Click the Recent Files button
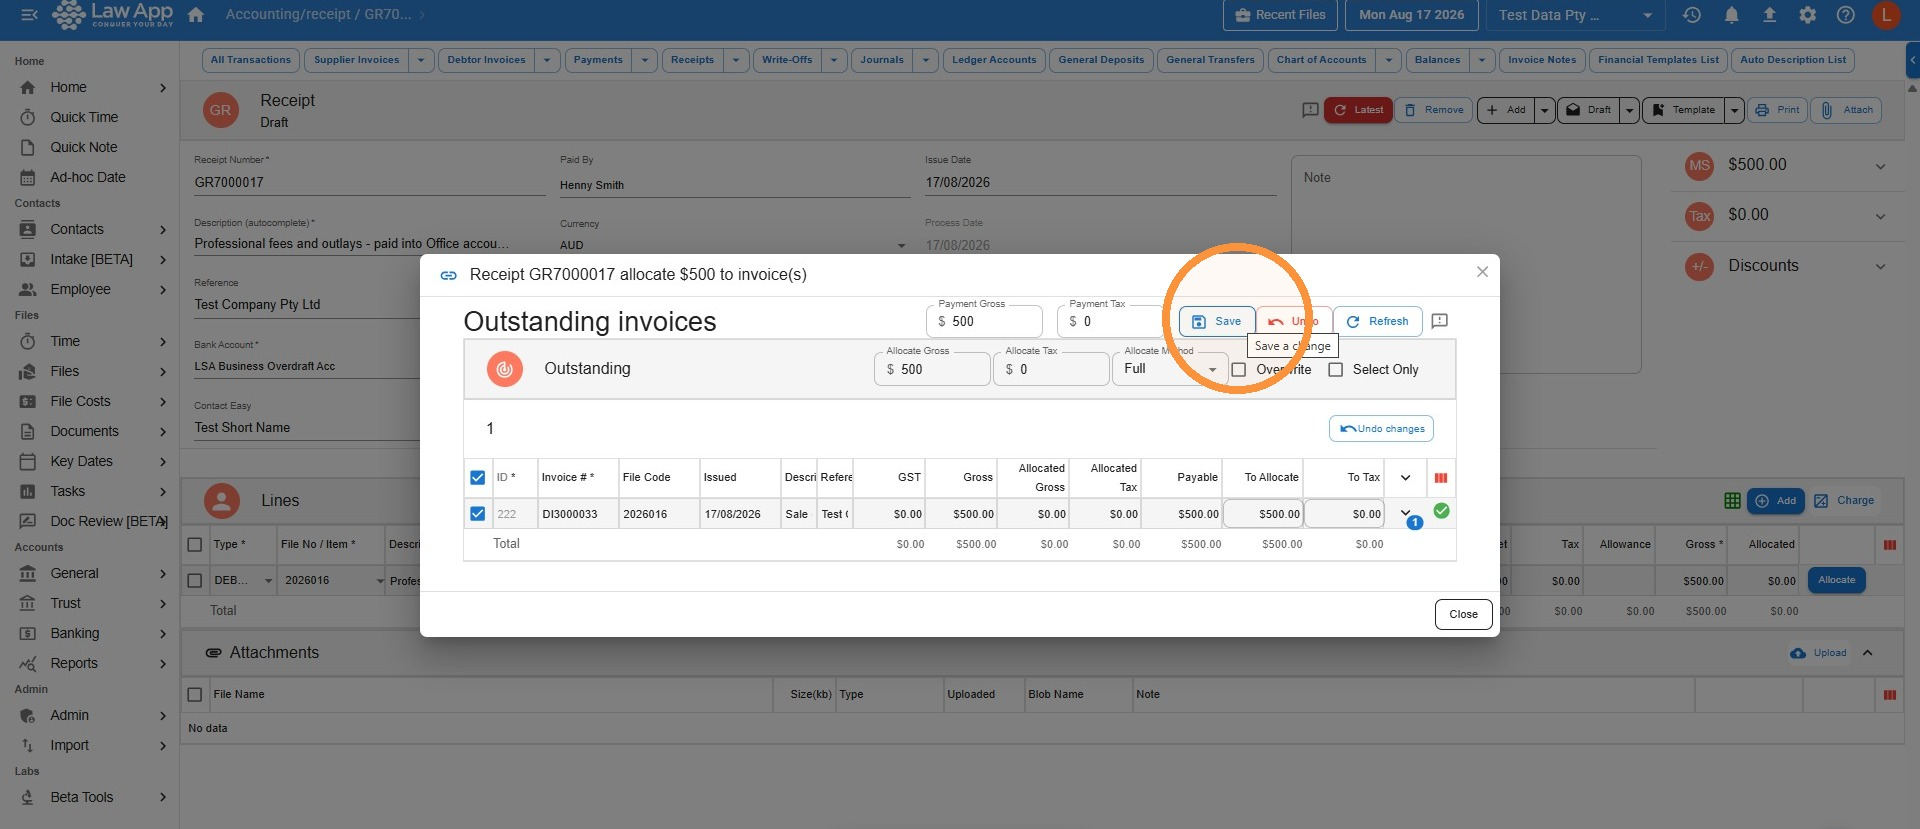Screen dimensions: 1920x829 1281,15
